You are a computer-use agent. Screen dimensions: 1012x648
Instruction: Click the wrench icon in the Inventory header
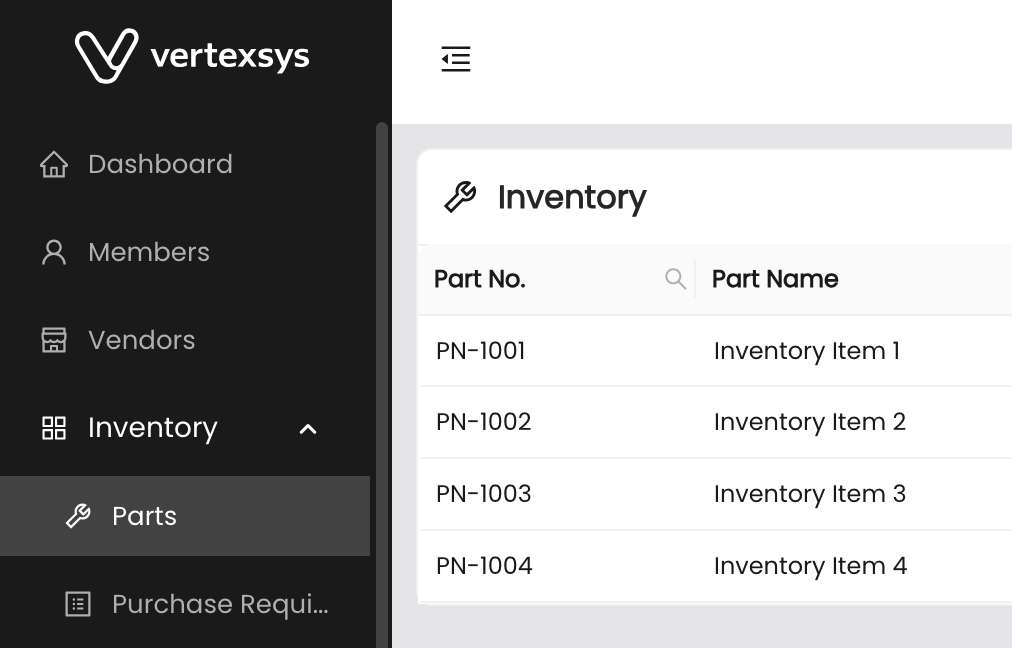458,197
